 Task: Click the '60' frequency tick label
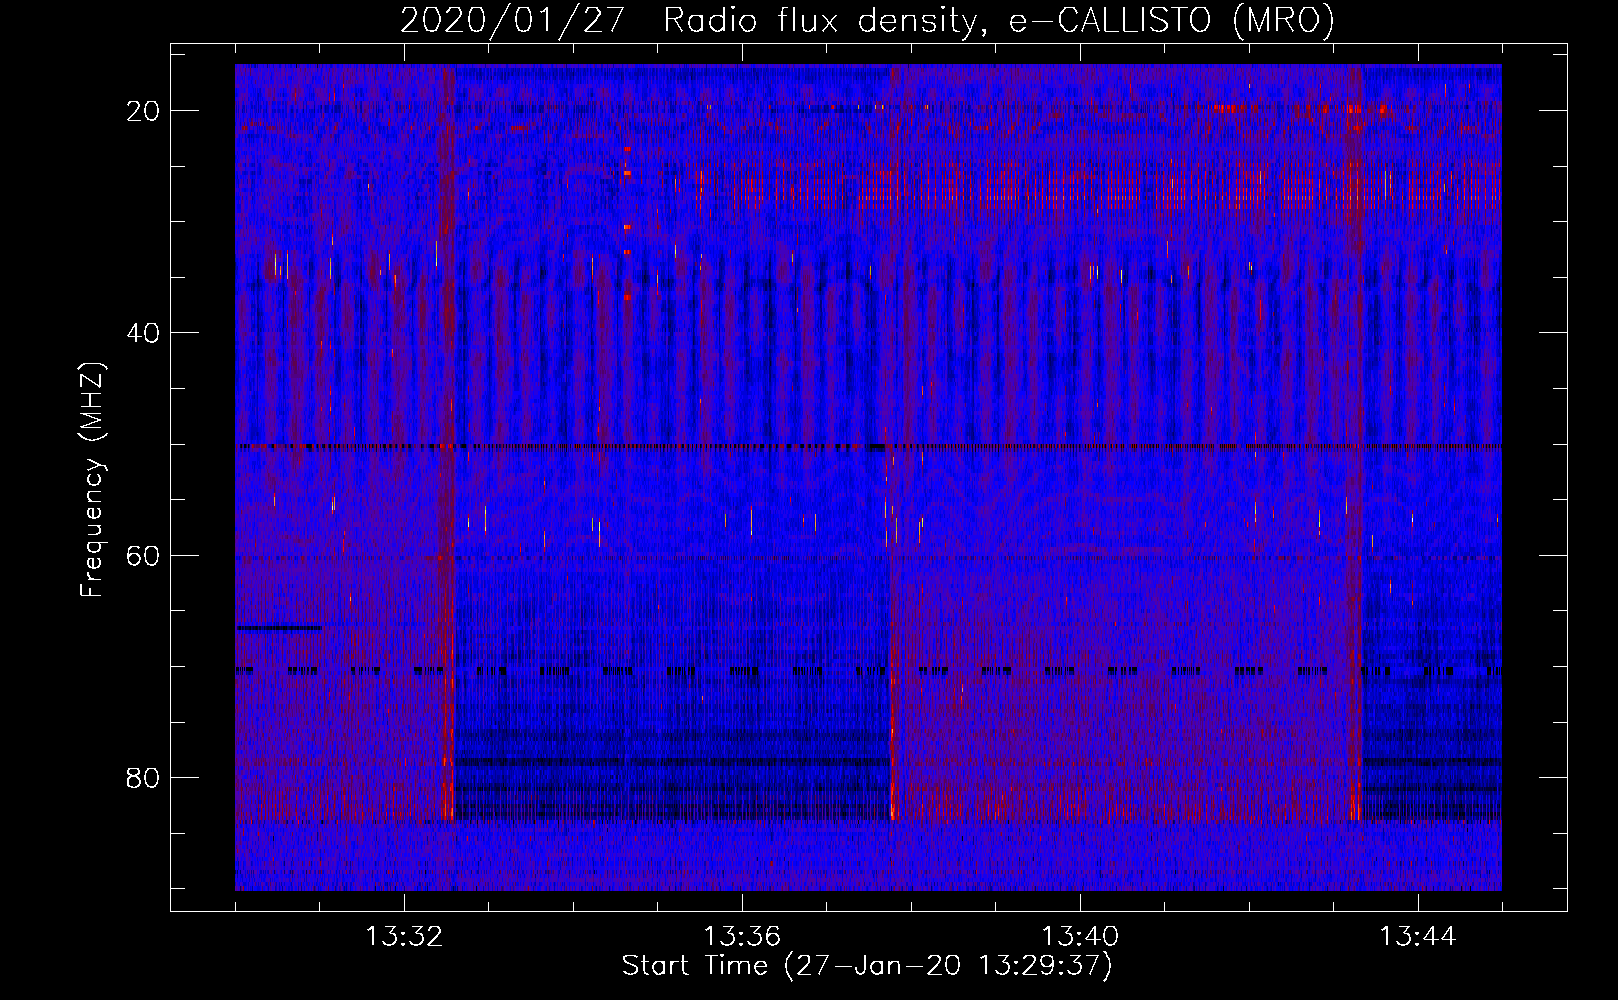[144, 555]
